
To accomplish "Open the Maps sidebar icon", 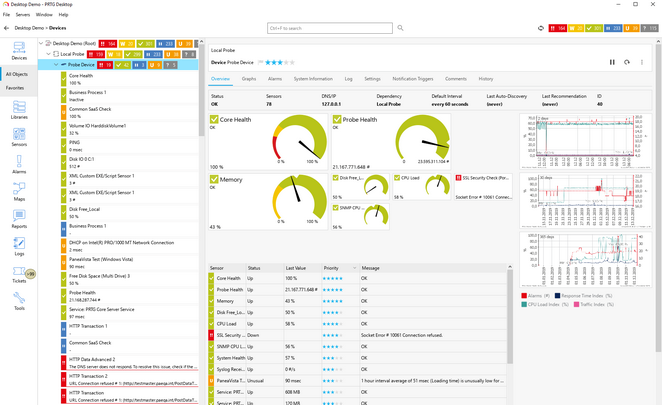I will [19, 191].
